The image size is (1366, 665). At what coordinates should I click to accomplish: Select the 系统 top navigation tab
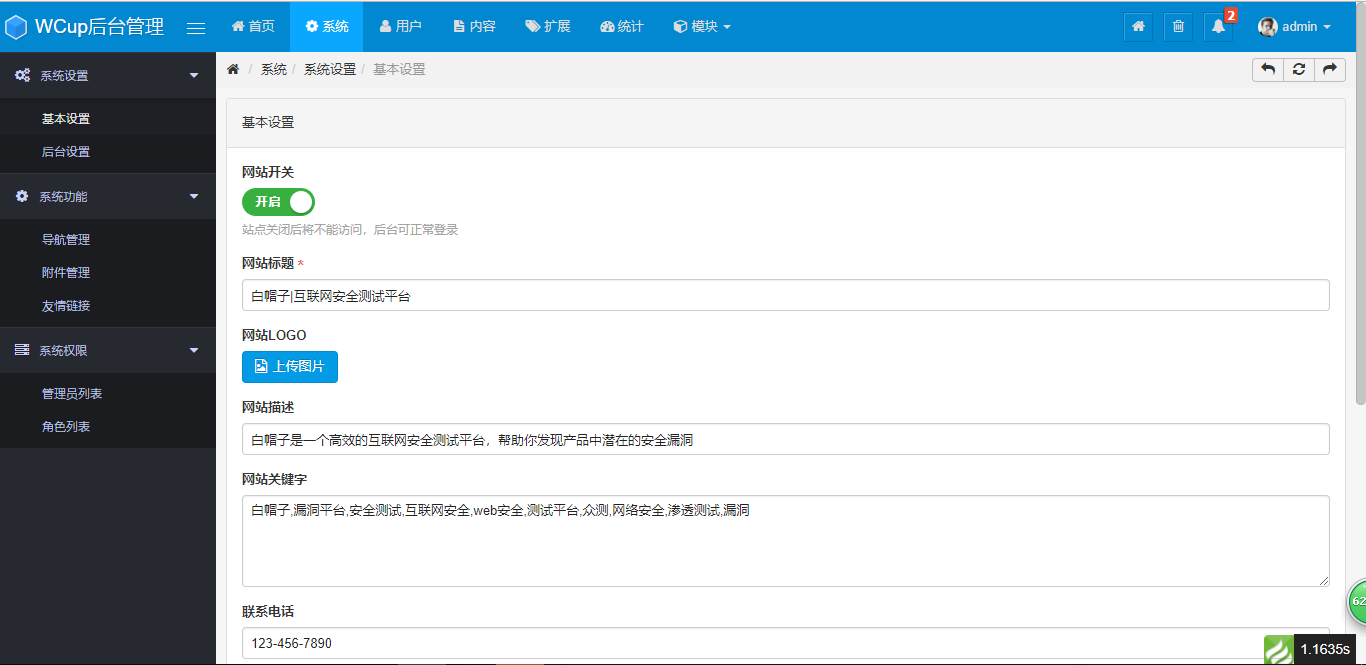[327, 26]
